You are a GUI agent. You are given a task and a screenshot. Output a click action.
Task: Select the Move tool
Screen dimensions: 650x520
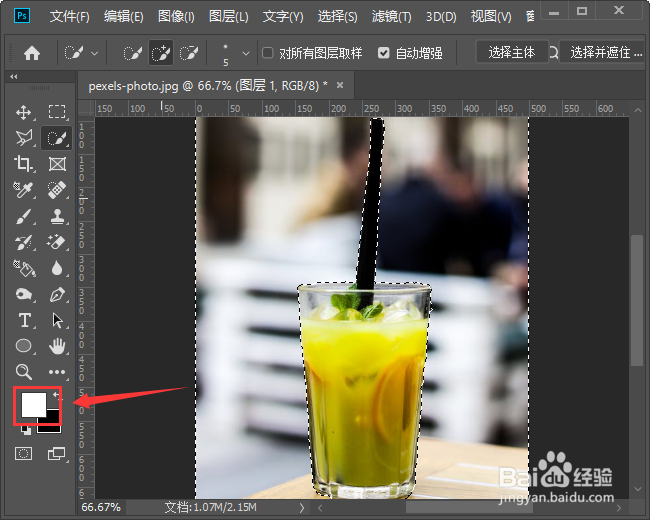click(x=24, y=112)
